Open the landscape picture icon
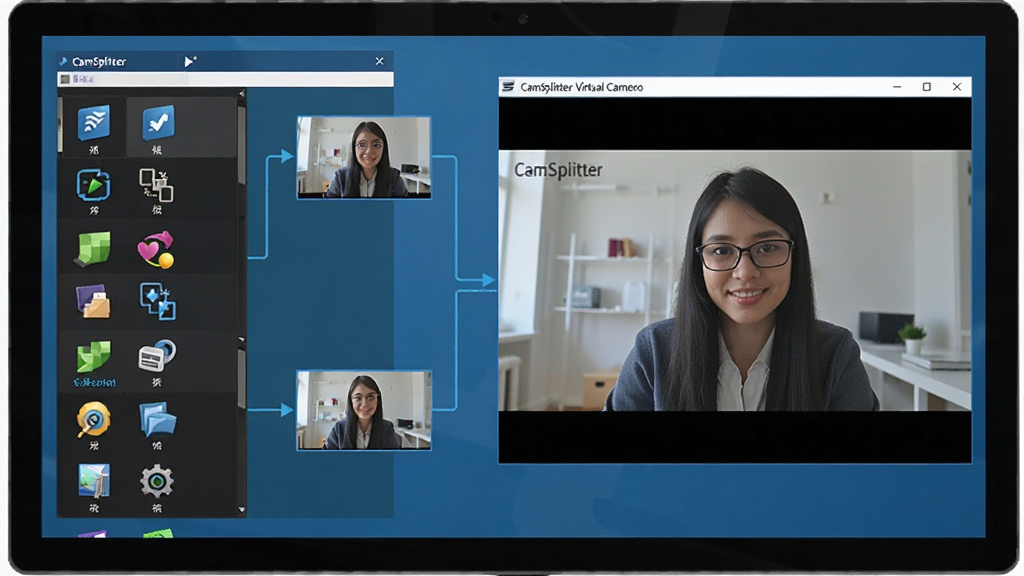This screenshot has width=1024, height=576. (93, 481)
